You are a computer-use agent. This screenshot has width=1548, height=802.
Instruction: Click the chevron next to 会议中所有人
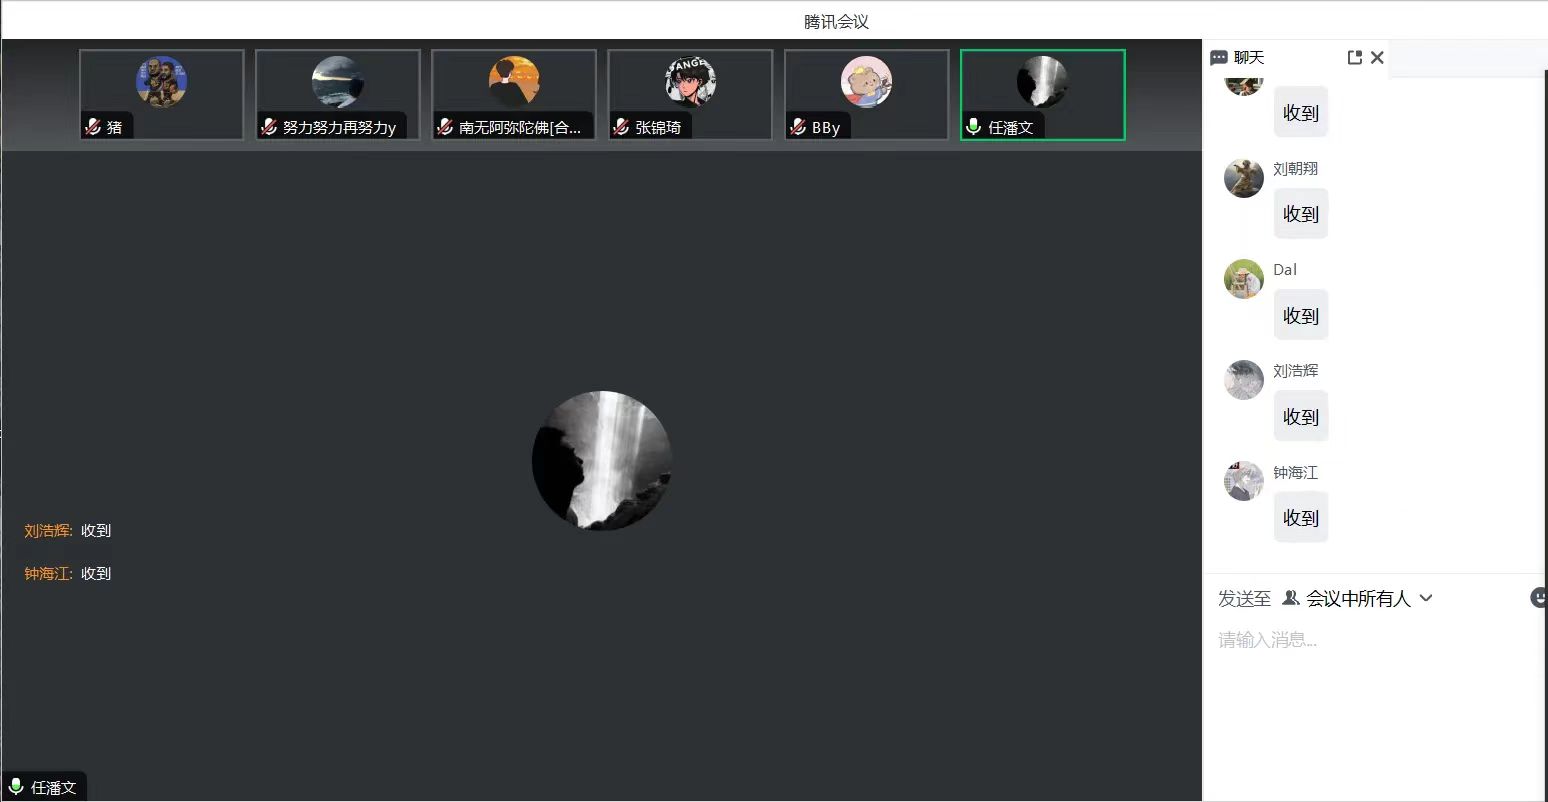[x=1426, y=598]
